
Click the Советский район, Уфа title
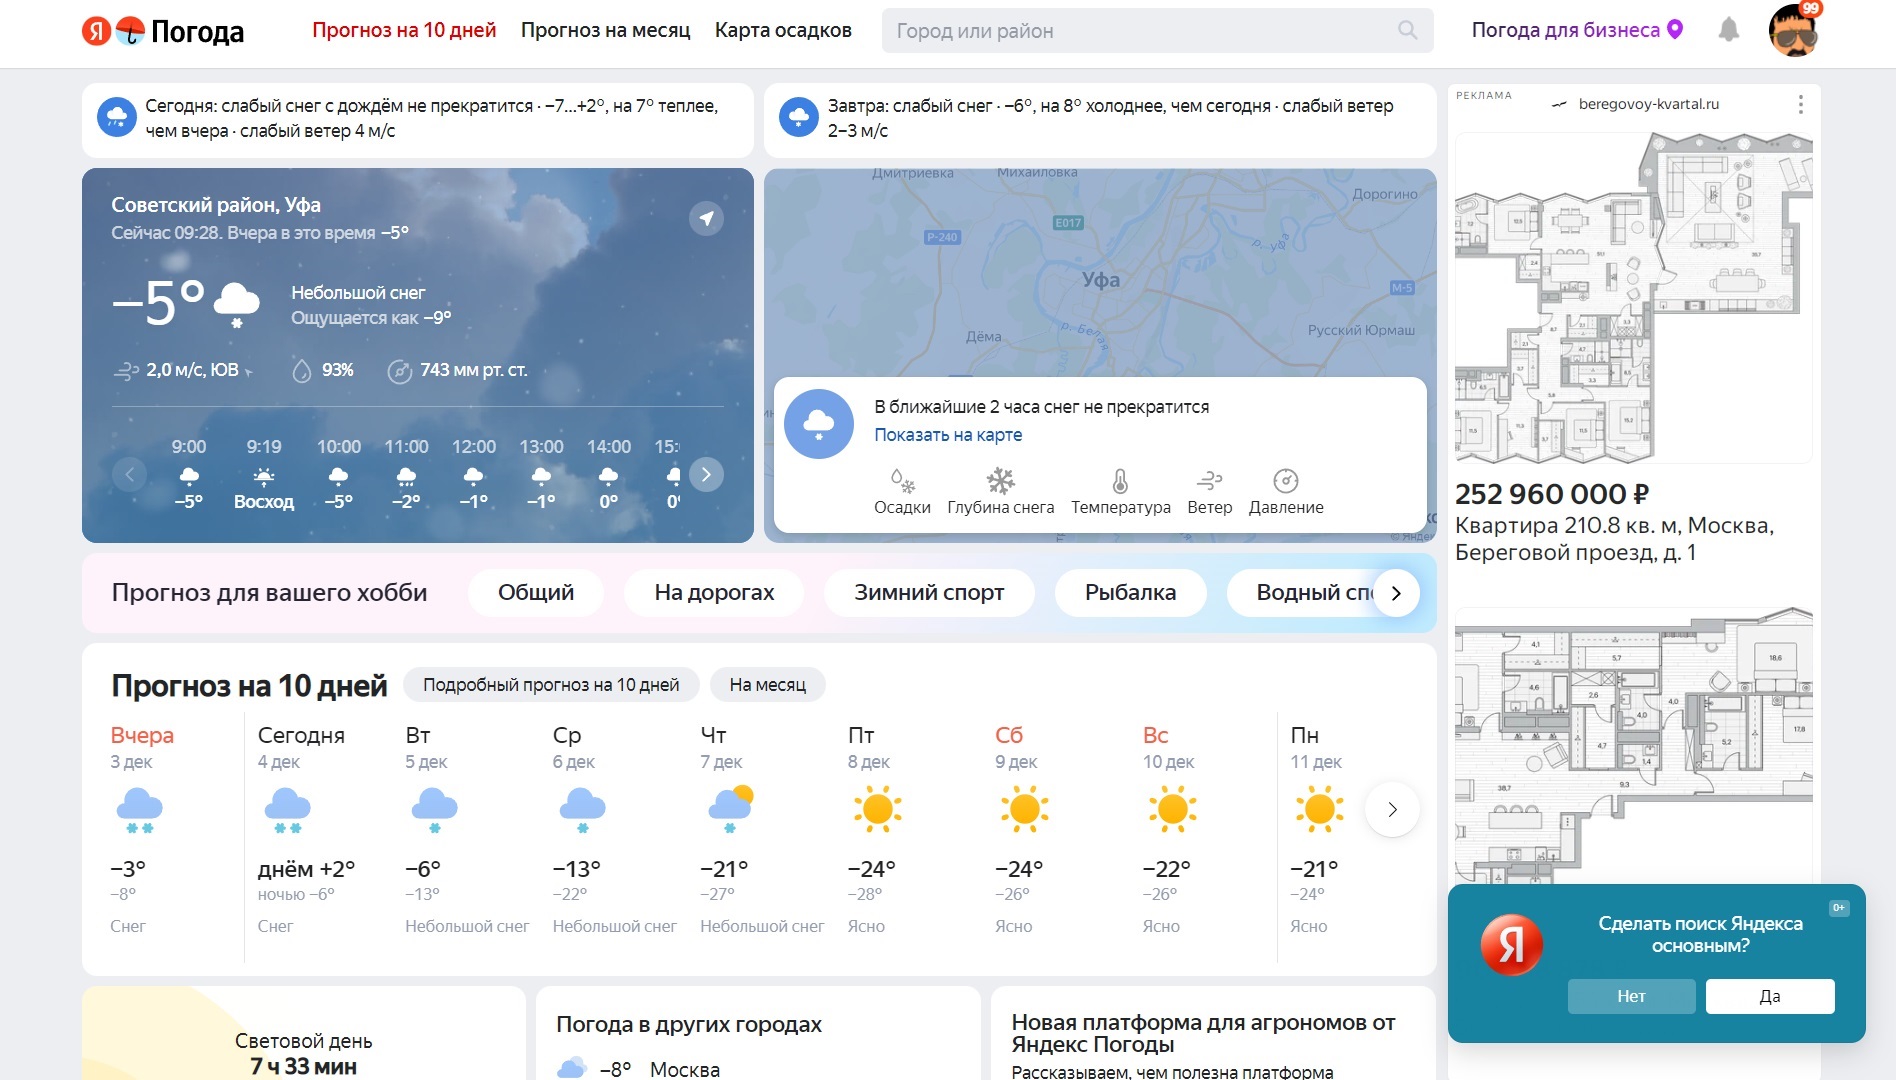point(216,205)
